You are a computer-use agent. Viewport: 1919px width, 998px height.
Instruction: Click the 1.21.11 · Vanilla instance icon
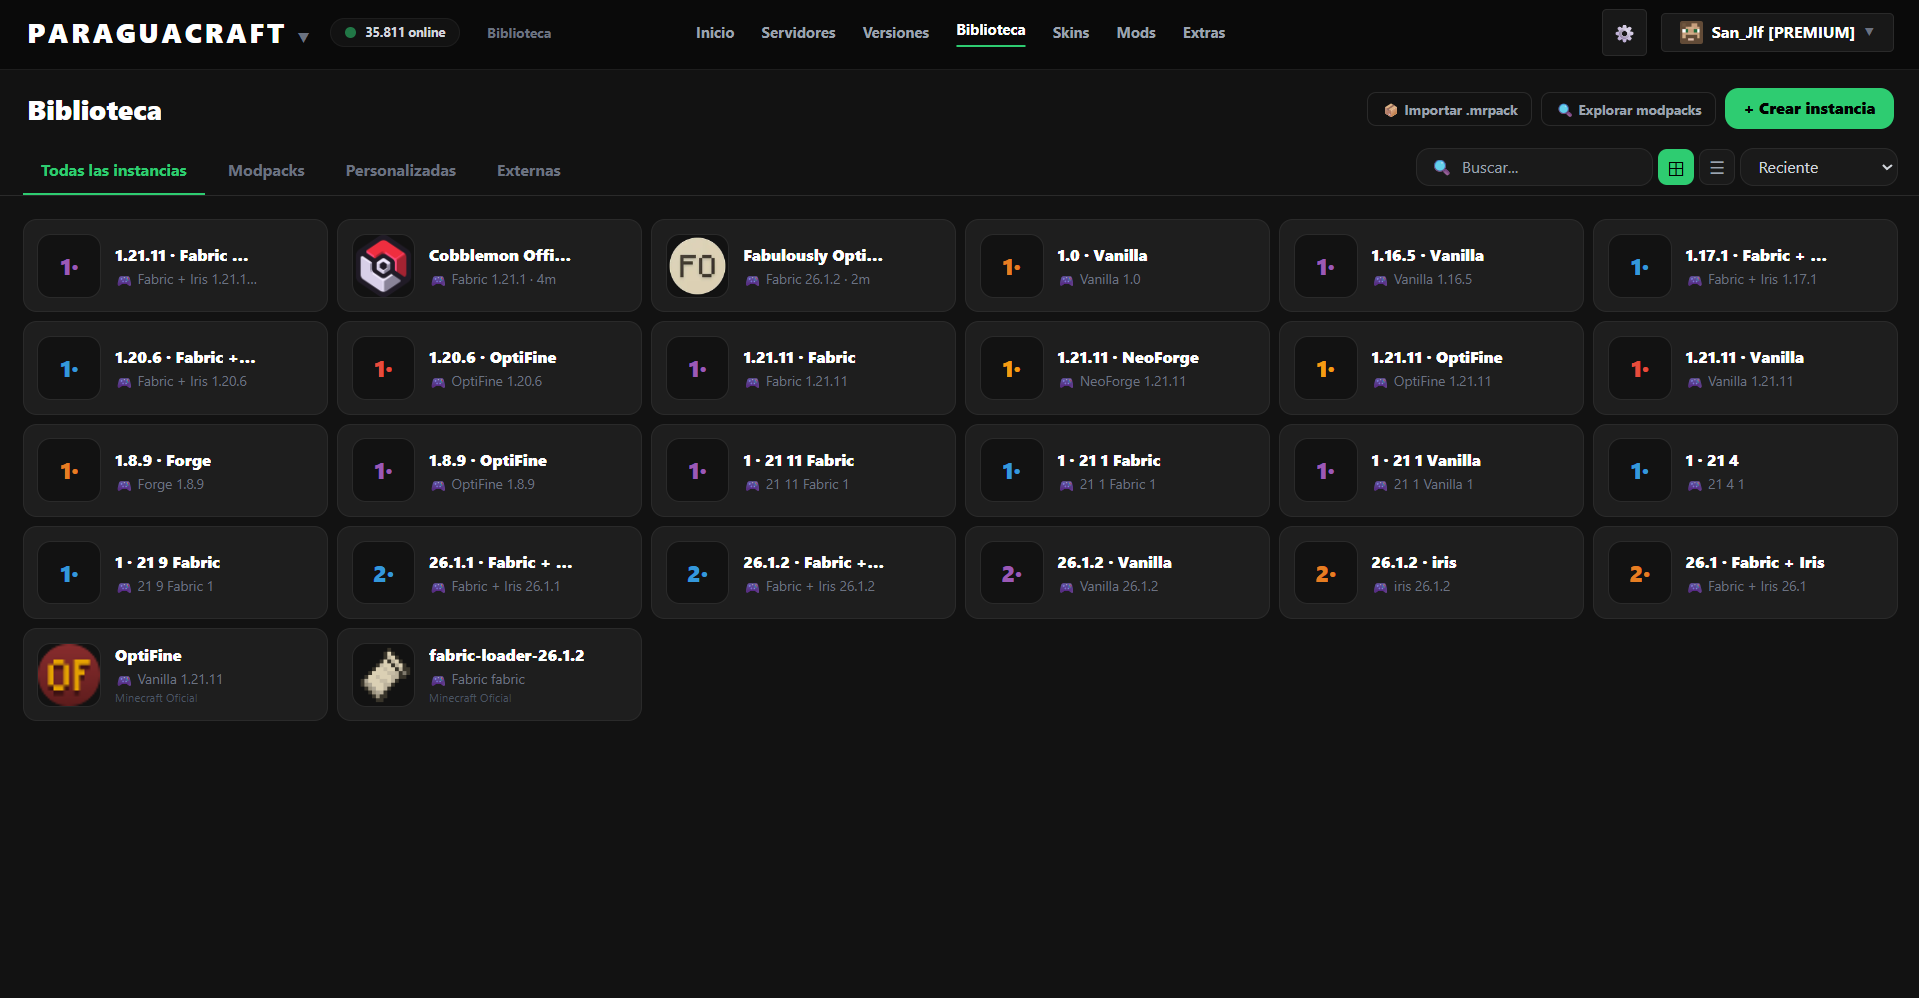1639,369
